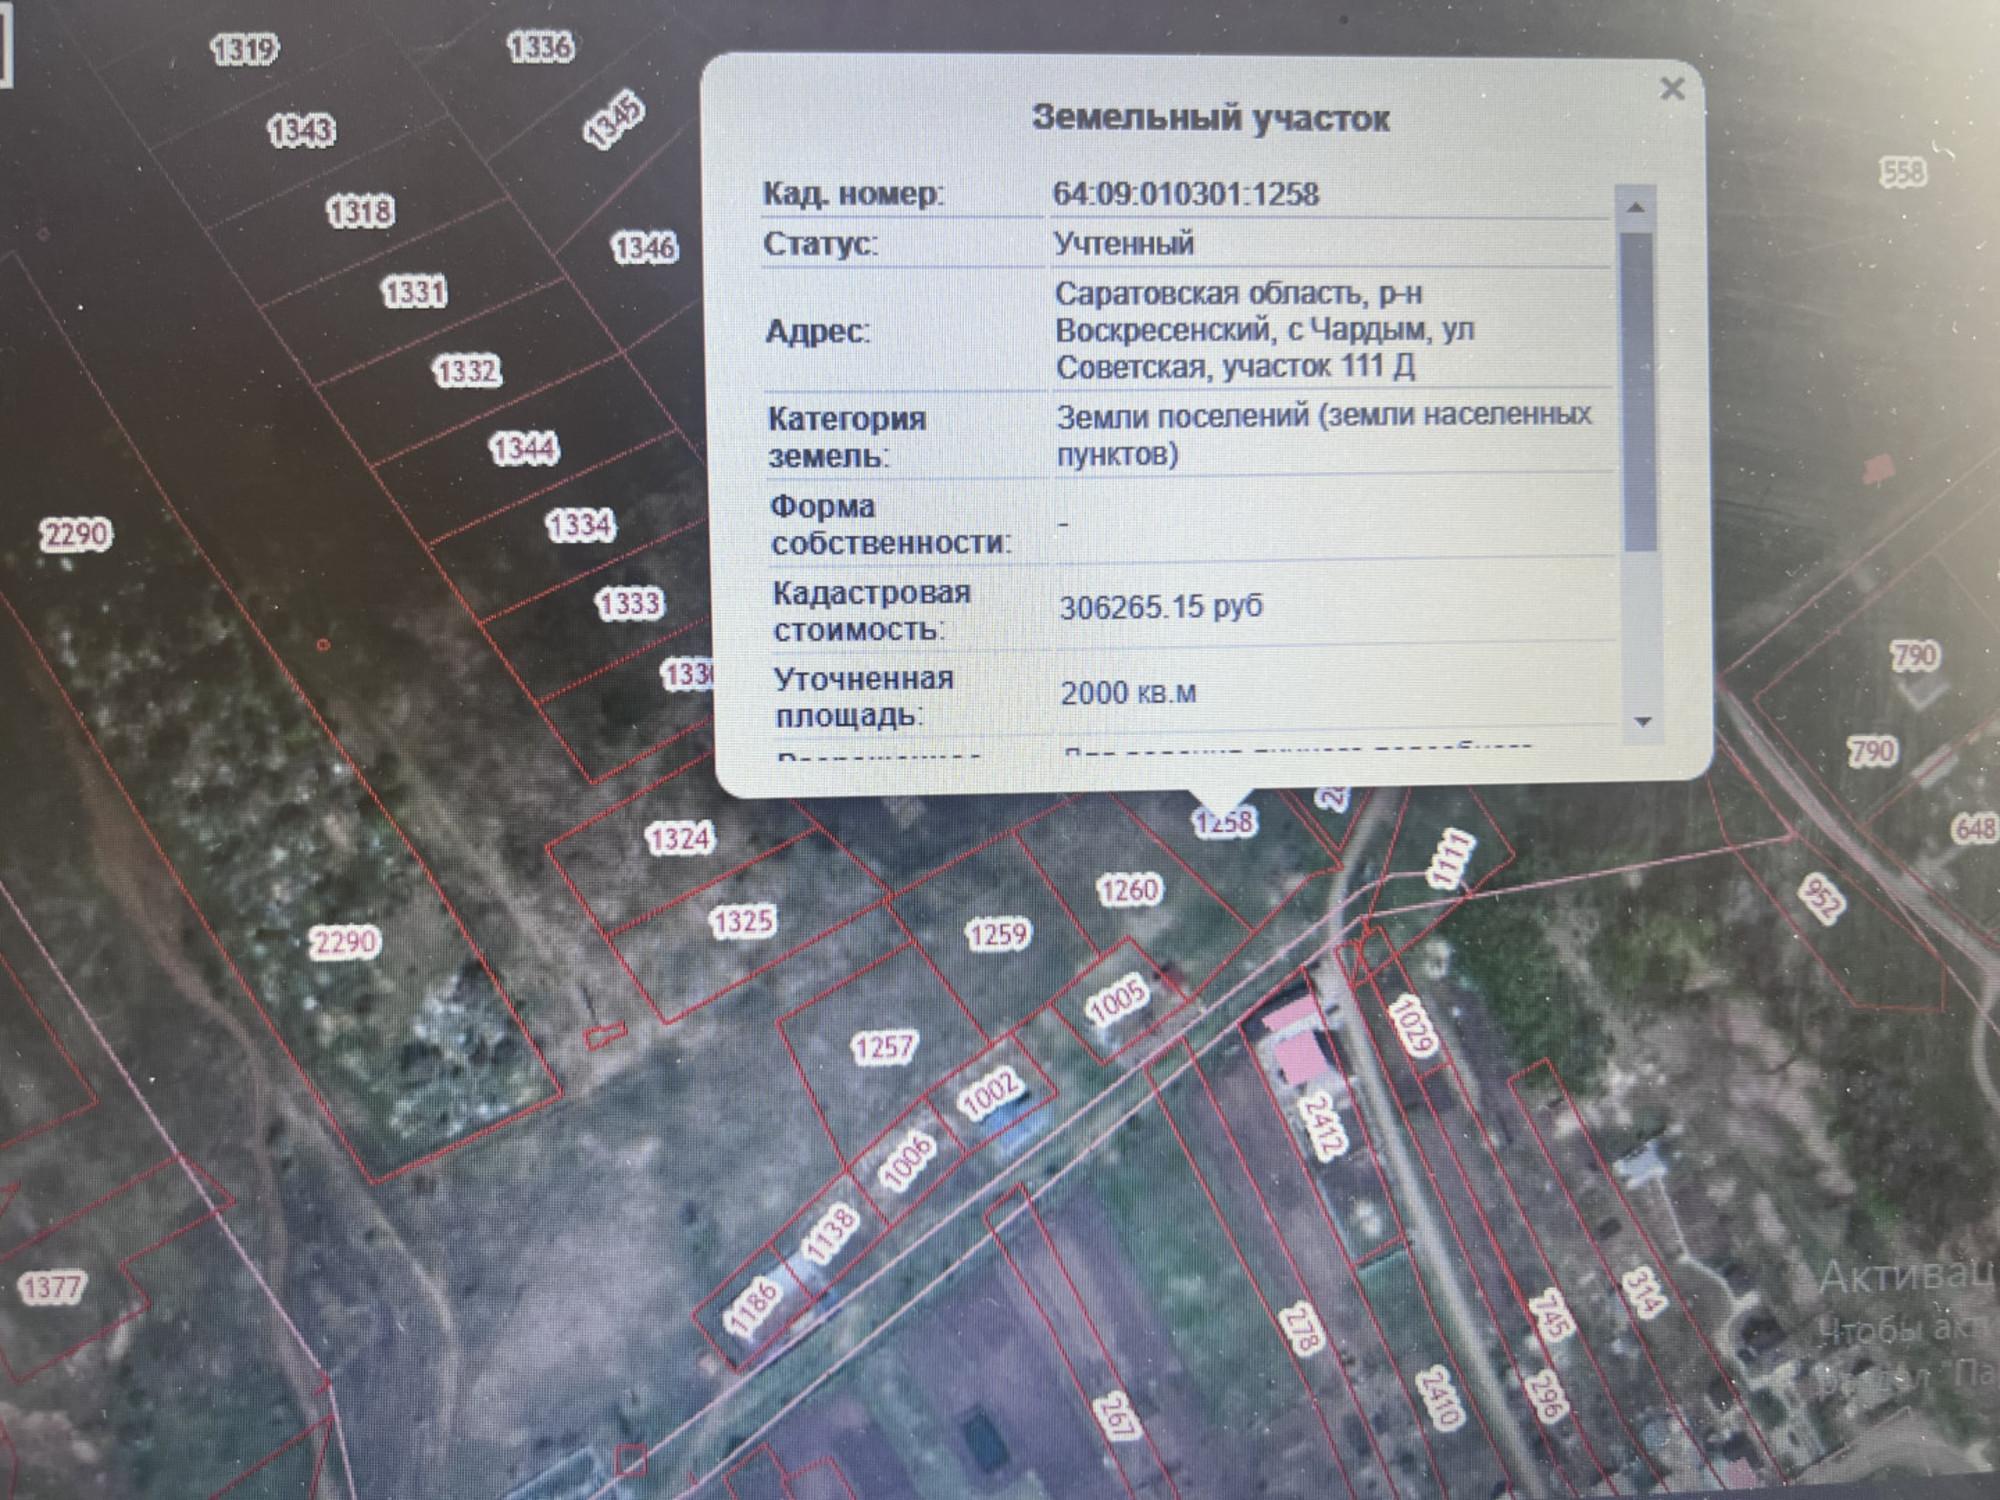The width and height of the screenshot is (2000, 1500).
Task: Select parcel 745 on map
Action: [x=1550, y=1315]
